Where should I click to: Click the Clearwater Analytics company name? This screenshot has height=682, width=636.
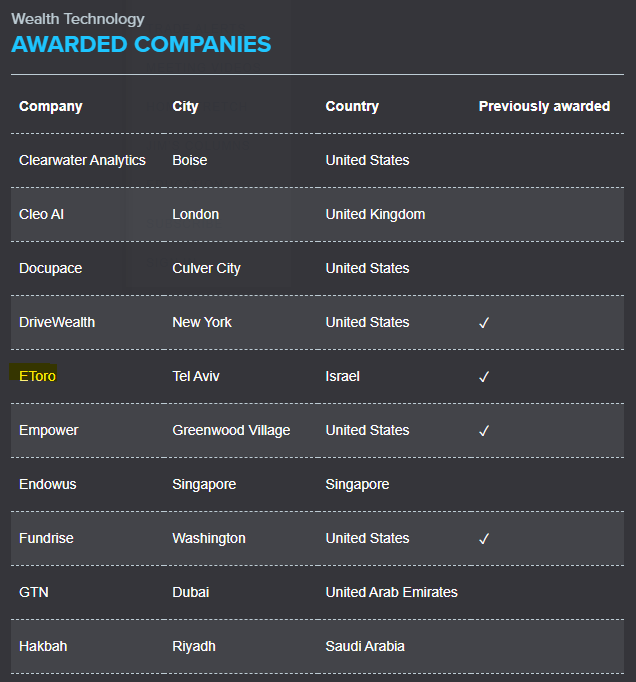point(82,160)
